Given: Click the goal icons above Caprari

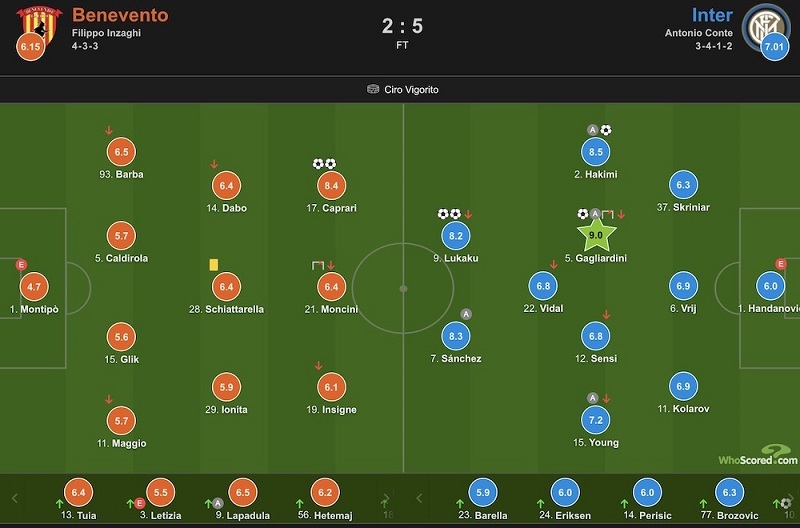Looking at the screenshot, I should (x=325, y=164).
